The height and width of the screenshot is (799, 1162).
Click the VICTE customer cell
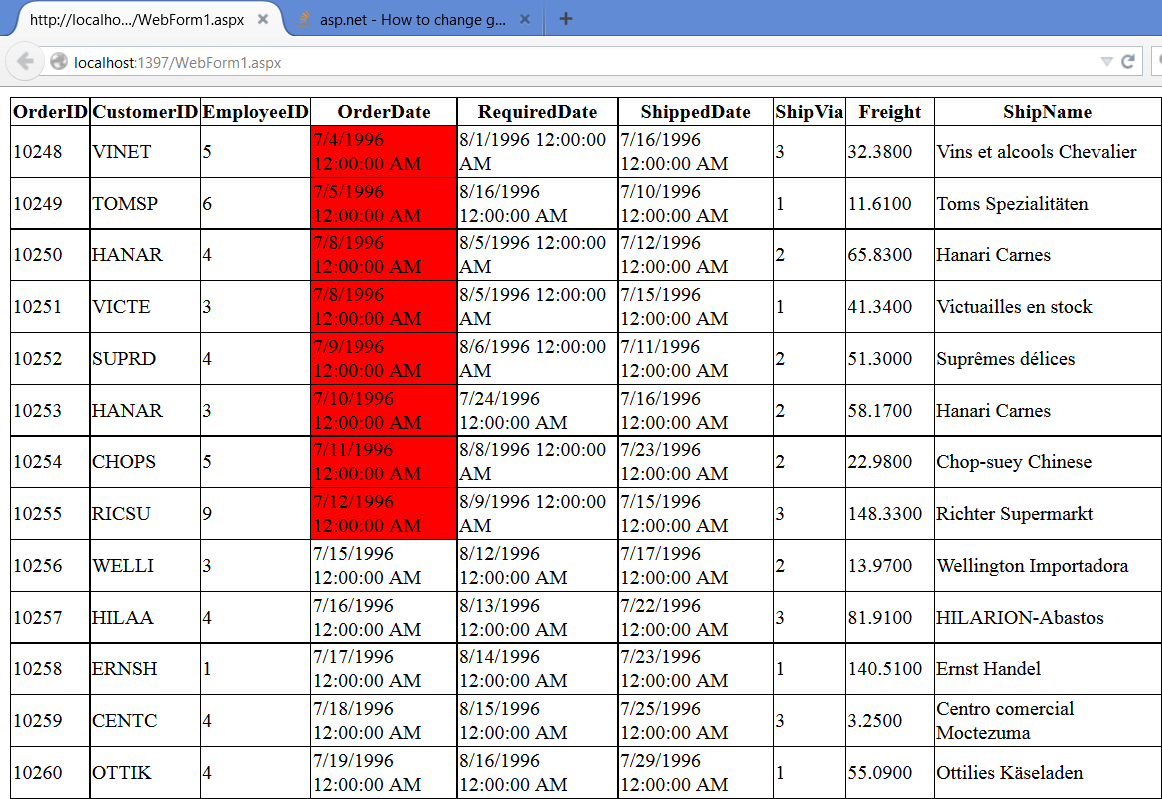click(145, 307)
